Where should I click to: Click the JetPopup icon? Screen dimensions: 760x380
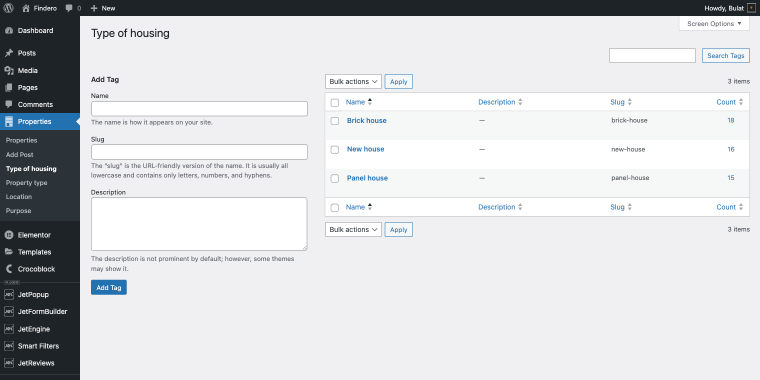pyautogui.click(x=9, y=295)
